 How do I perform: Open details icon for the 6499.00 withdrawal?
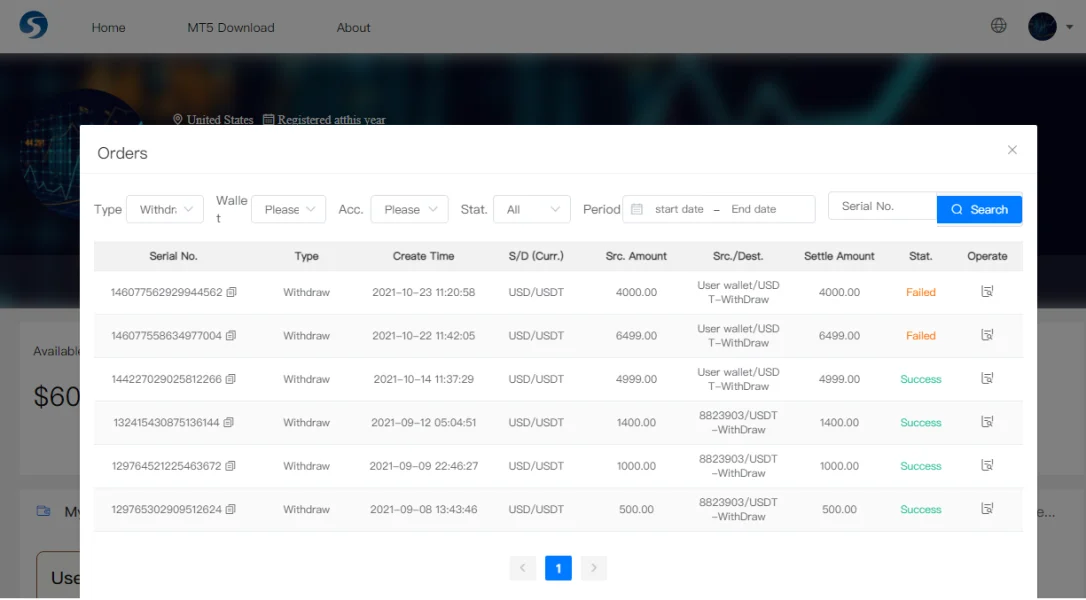click(x=987, y=336)
